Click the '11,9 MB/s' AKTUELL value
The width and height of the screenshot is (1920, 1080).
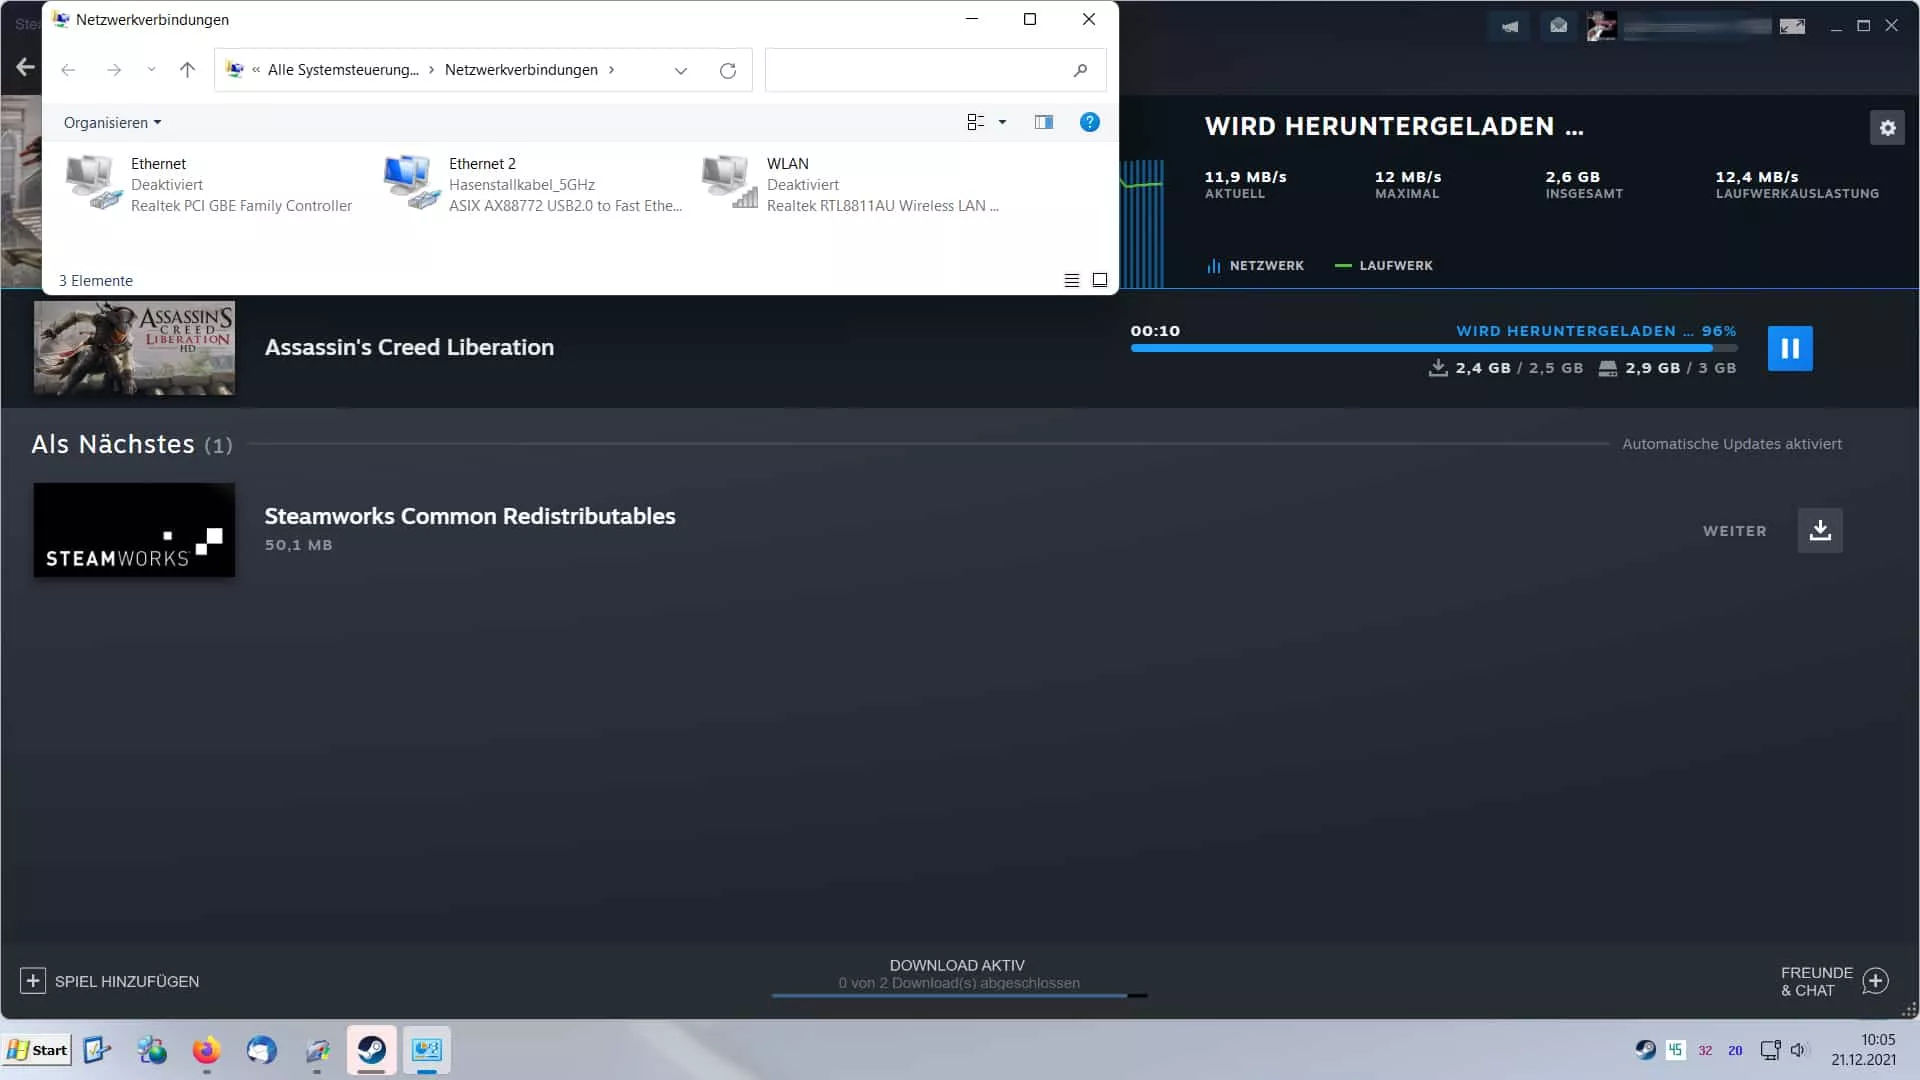click(1245, 177)
